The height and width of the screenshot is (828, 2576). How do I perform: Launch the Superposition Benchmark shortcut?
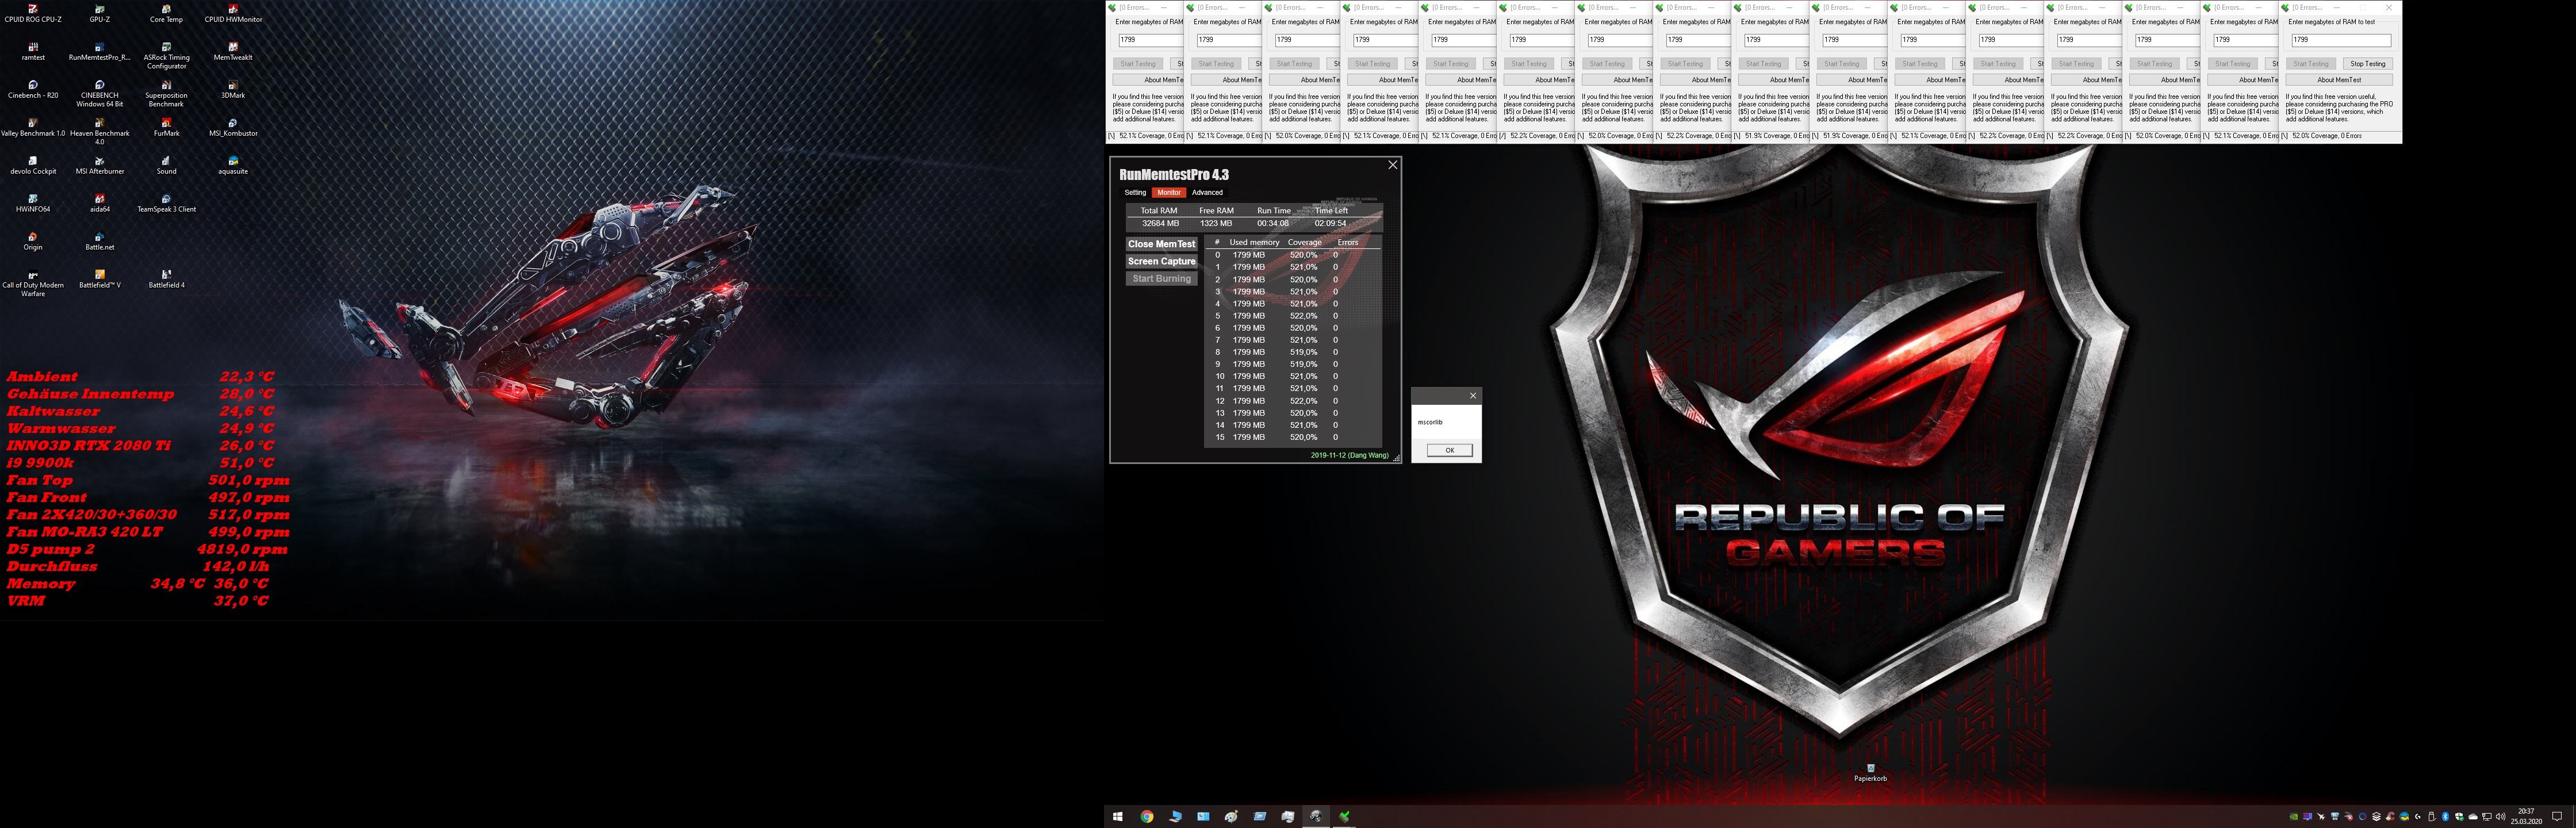tap(166, 93)
